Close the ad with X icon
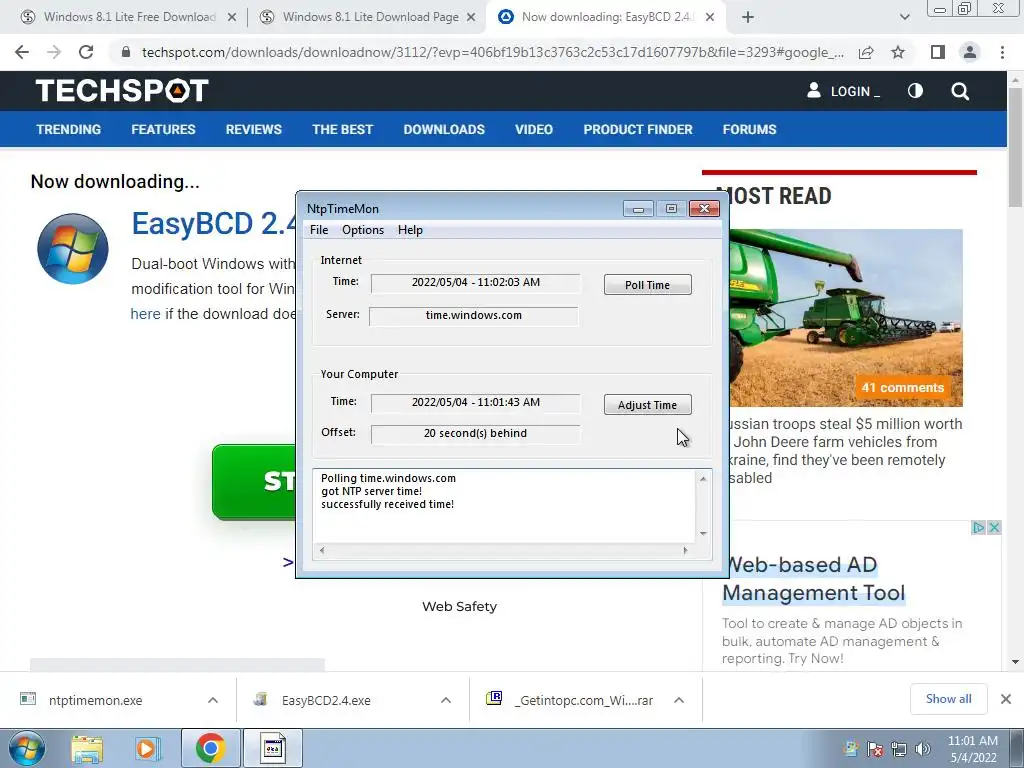The width and height of the screenshot is (1024, 768). (994, 528)
